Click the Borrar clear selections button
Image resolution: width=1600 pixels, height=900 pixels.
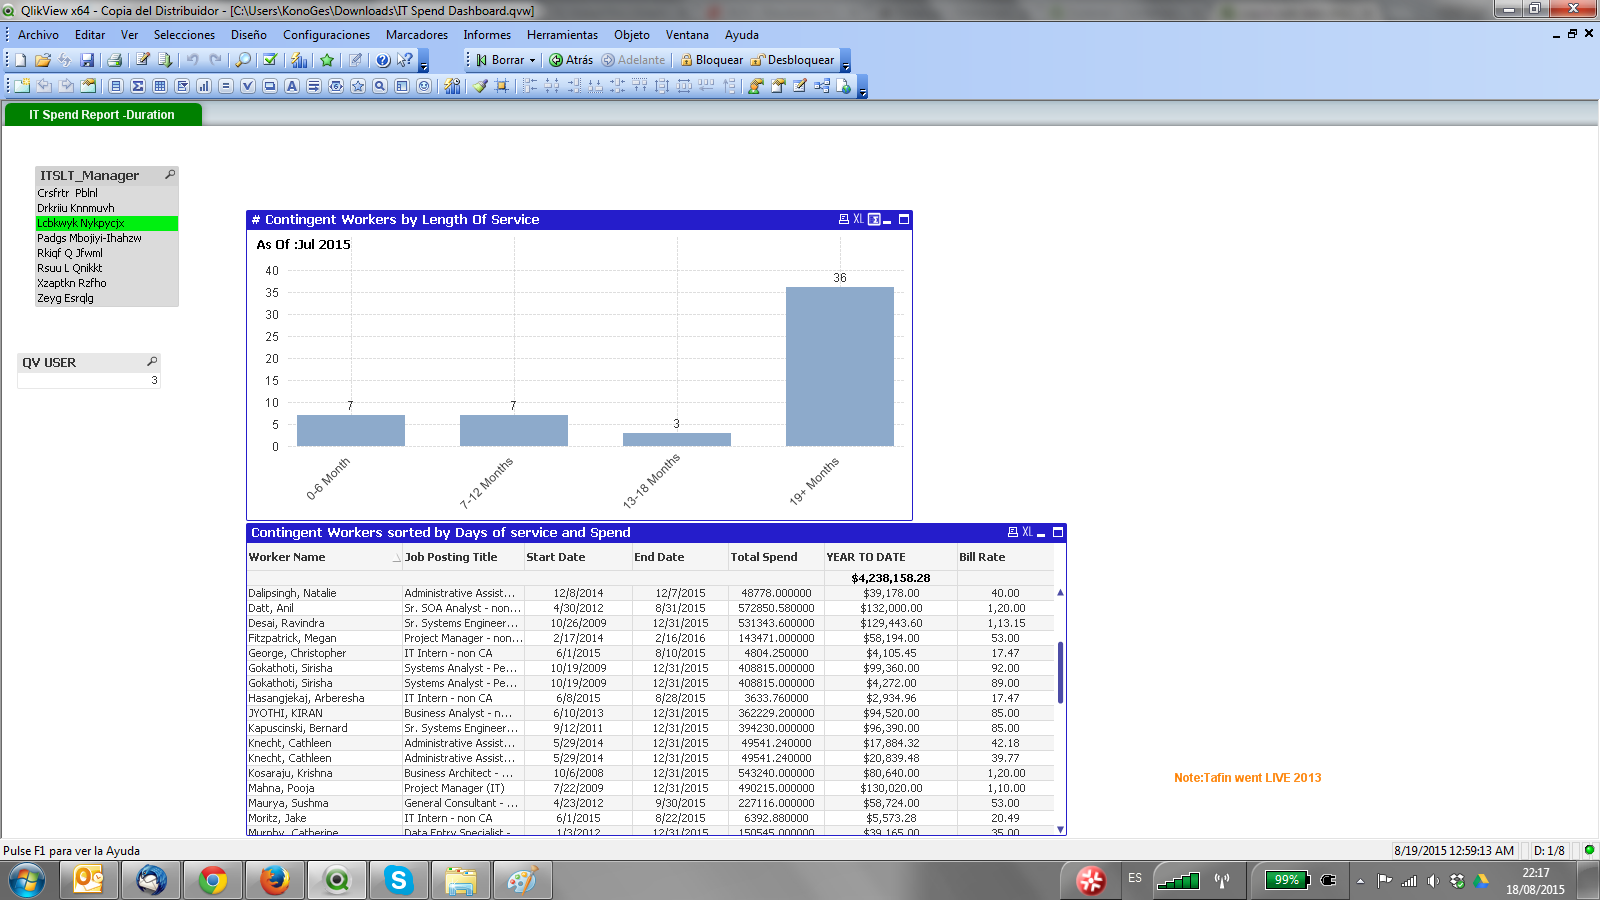500,60
